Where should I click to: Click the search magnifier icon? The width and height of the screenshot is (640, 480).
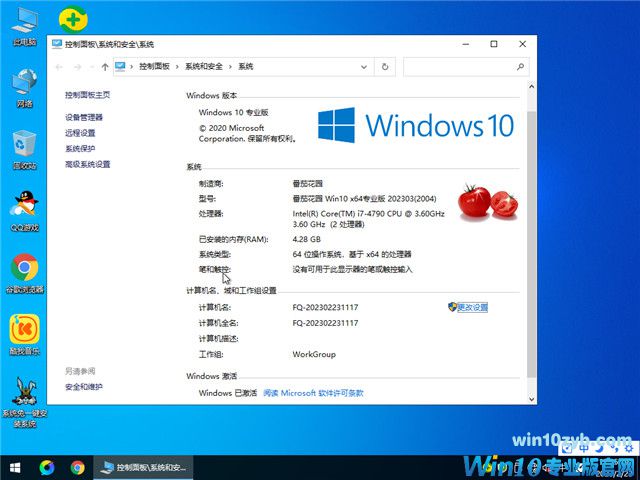pyautogui.click(x=520, y=67)
